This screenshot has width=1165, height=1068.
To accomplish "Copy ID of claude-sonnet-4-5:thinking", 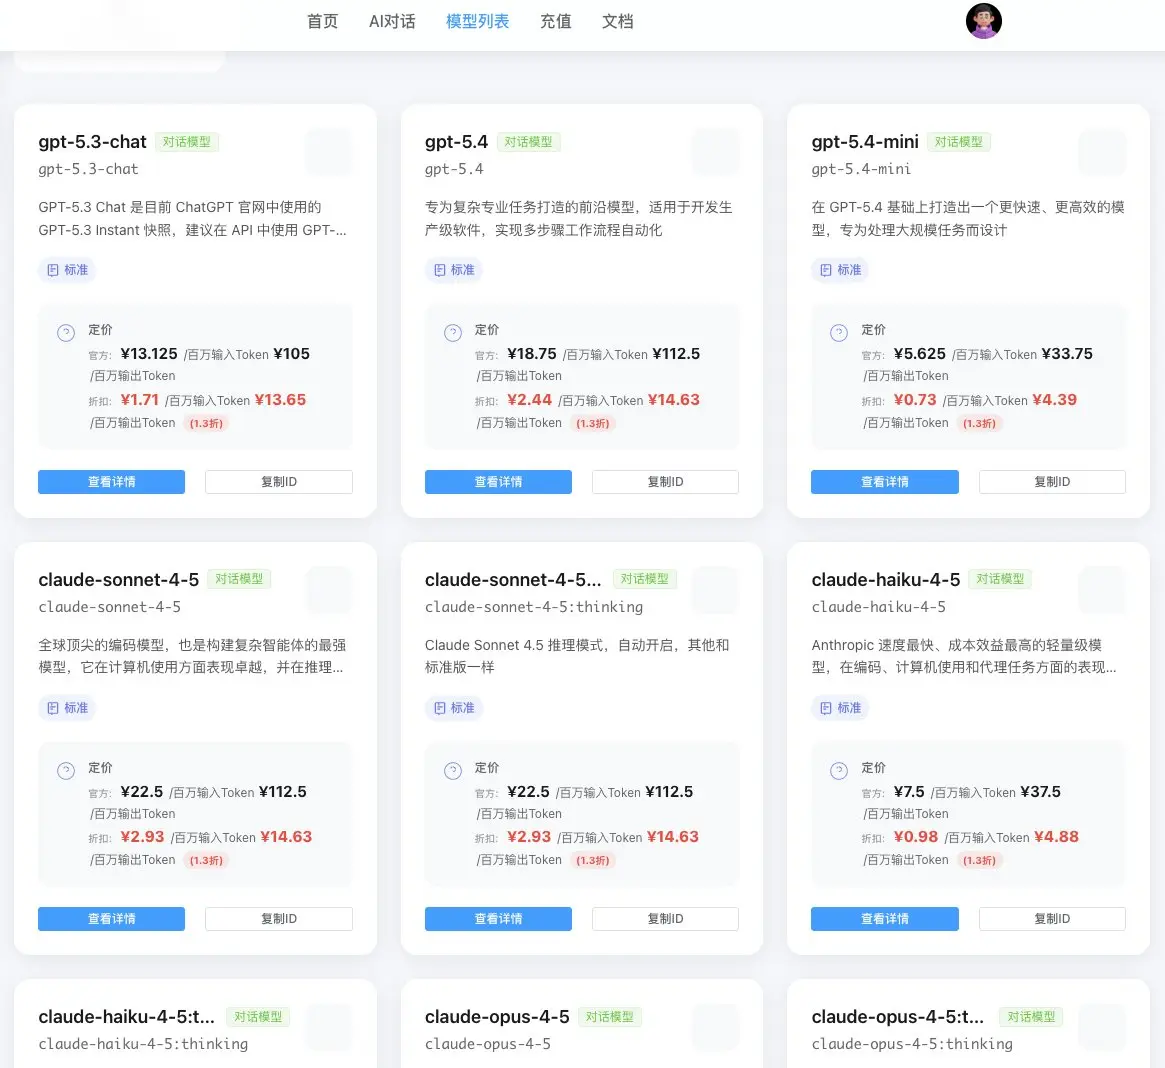I will click(665, 919).
